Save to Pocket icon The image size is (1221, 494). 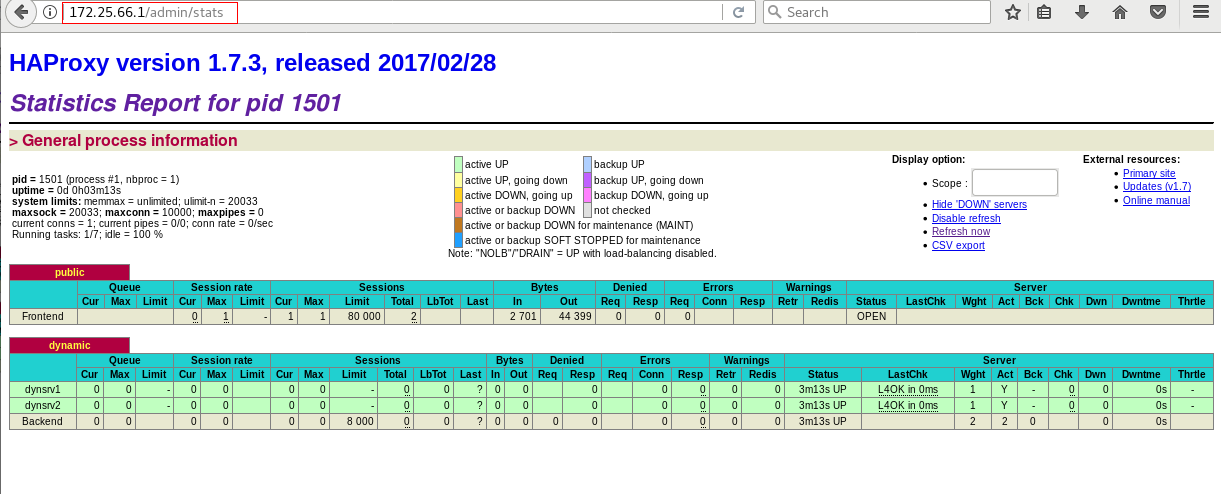pyautogui.click(x=1158, y=13)
